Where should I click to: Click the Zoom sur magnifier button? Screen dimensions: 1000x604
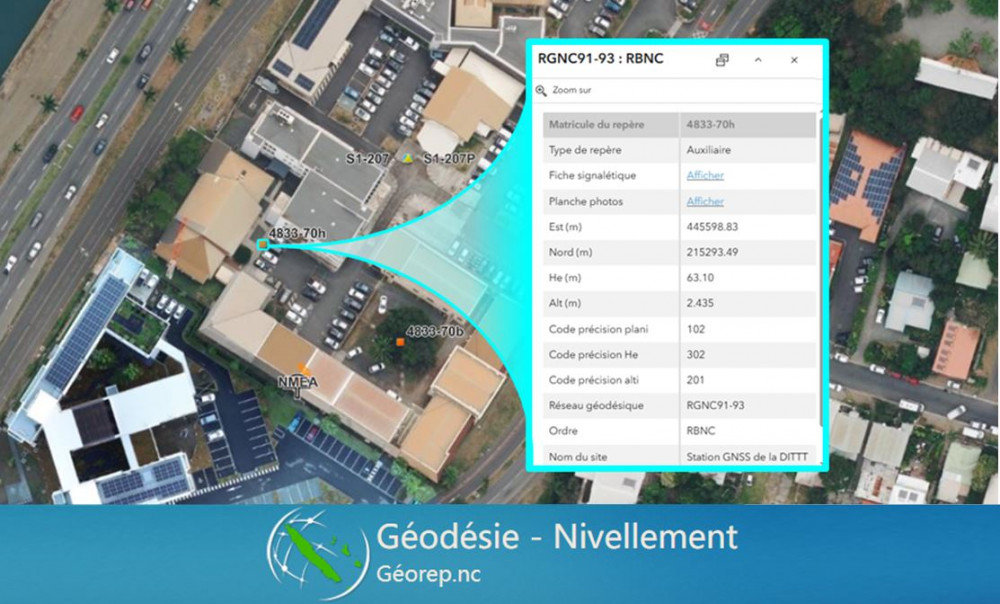coord(541,90)
